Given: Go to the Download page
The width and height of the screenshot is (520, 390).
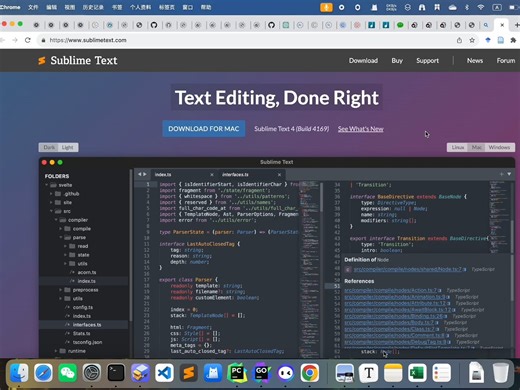Looking at the screenshot, I should point(363,61).
